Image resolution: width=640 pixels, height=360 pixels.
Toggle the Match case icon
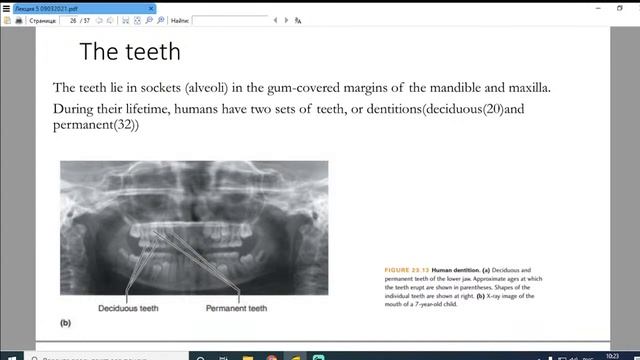[x=298, y=20]
